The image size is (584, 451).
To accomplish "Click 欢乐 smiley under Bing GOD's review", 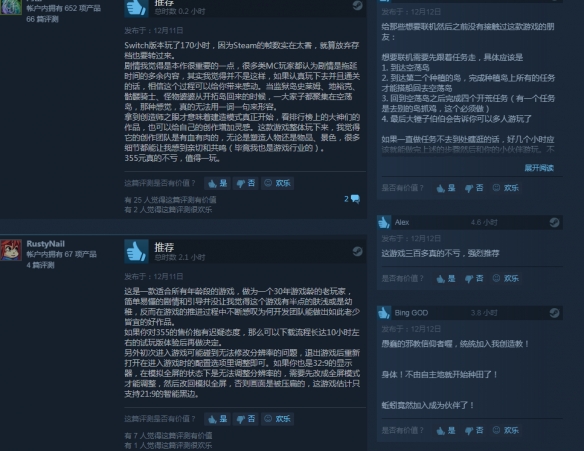I will 506,431.
